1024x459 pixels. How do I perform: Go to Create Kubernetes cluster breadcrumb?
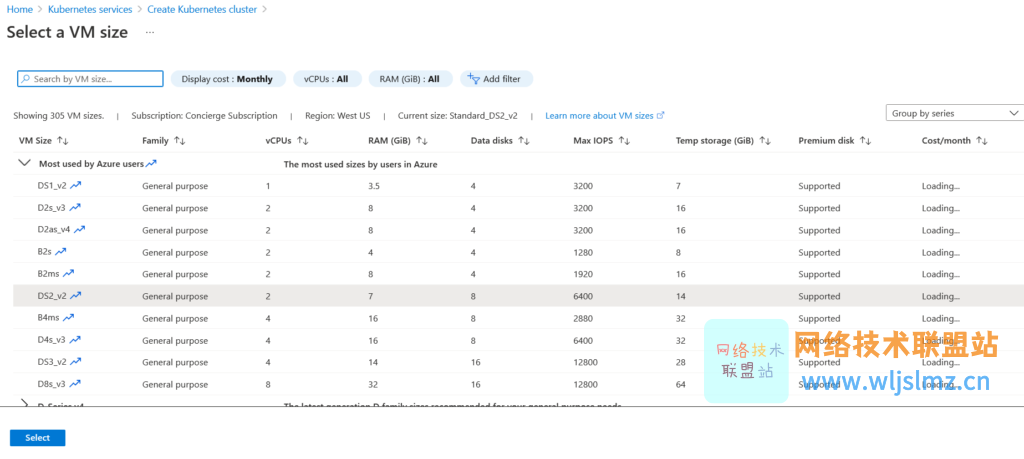click(202, 10)
